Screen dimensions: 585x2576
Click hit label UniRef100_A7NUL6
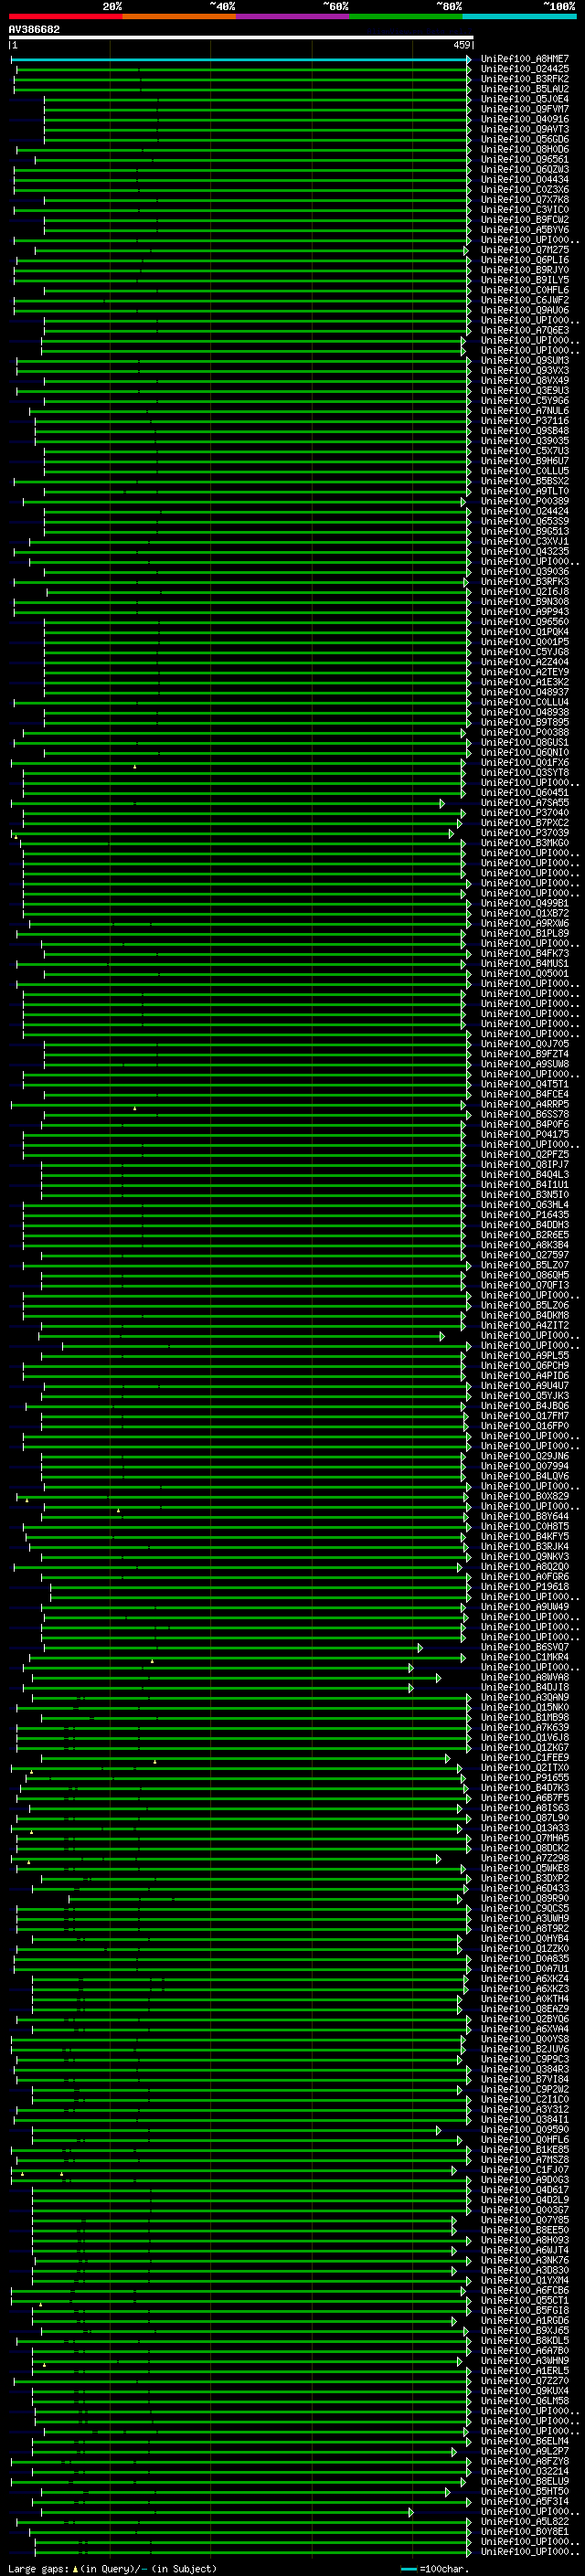point(525,410)
